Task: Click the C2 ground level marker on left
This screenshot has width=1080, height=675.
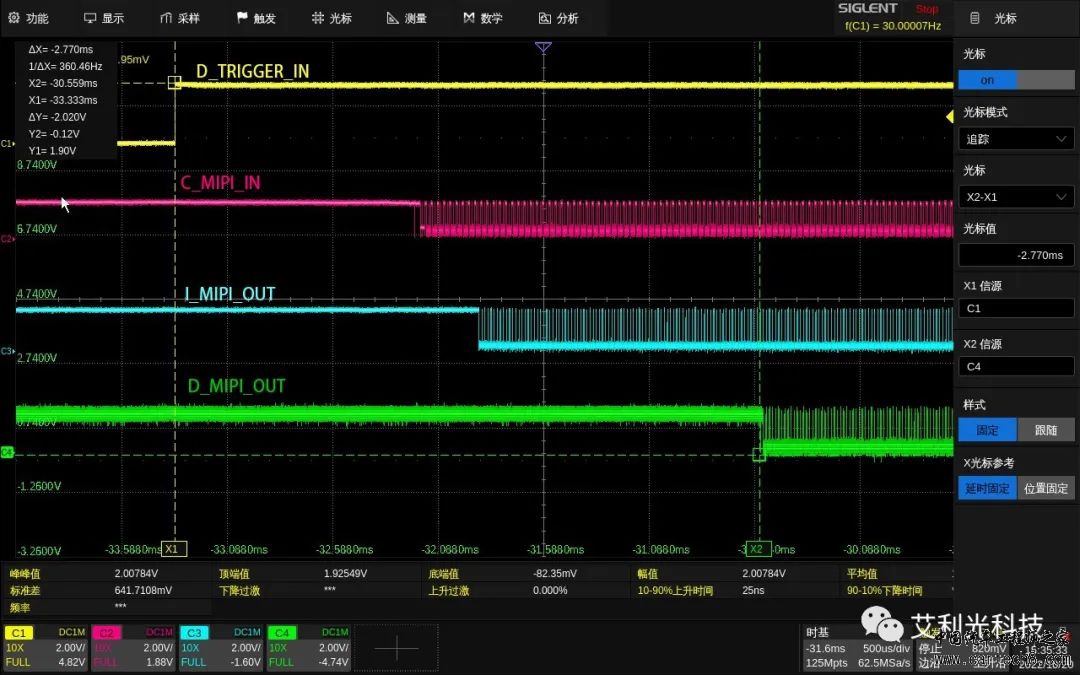Action: 8,238
